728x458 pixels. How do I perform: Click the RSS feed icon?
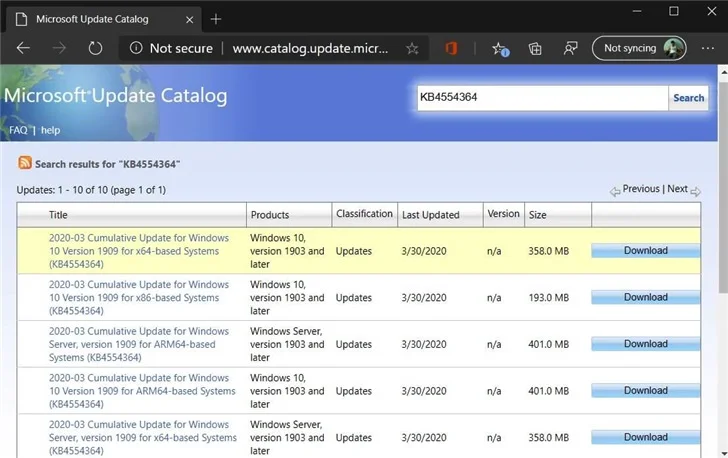click(24, 163)
